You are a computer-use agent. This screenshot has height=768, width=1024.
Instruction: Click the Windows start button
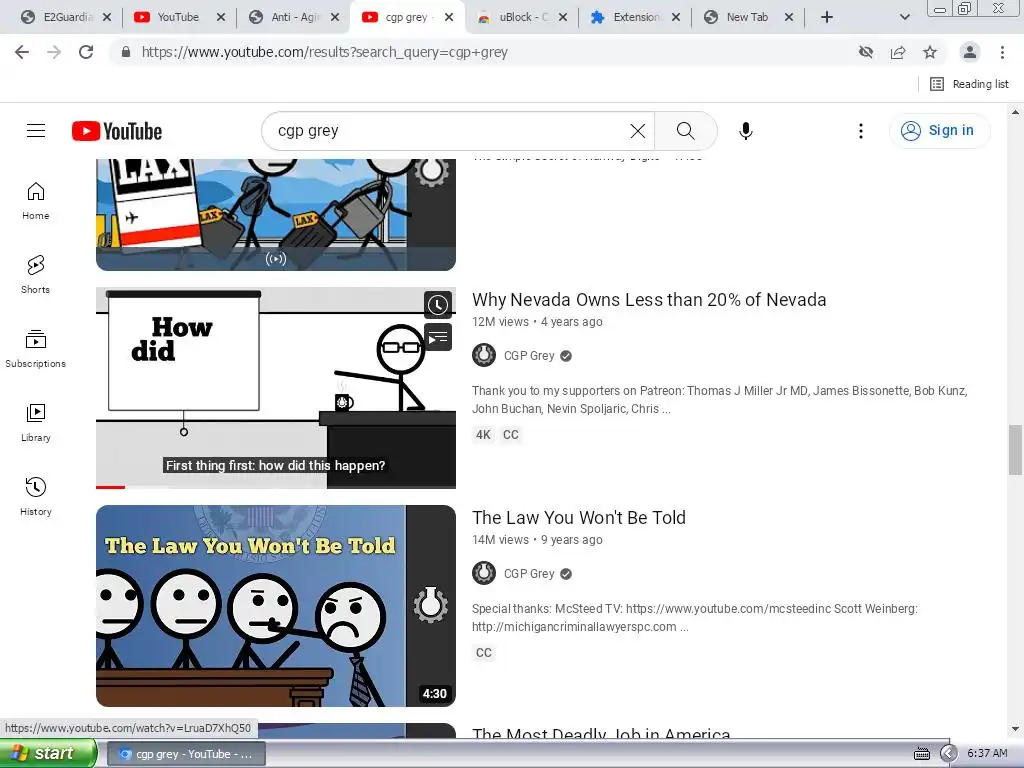coord(48,753)
